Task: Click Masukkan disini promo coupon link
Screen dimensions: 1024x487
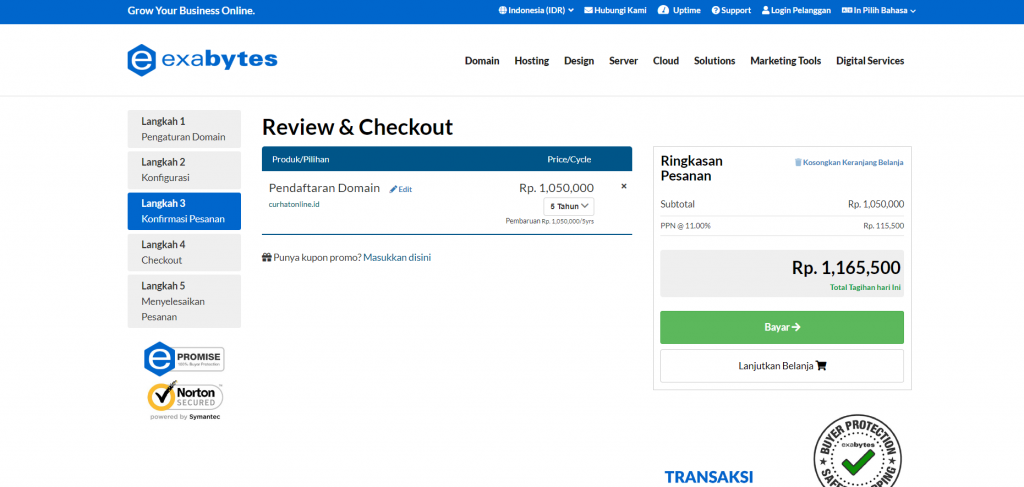Action: coord(397,257)
